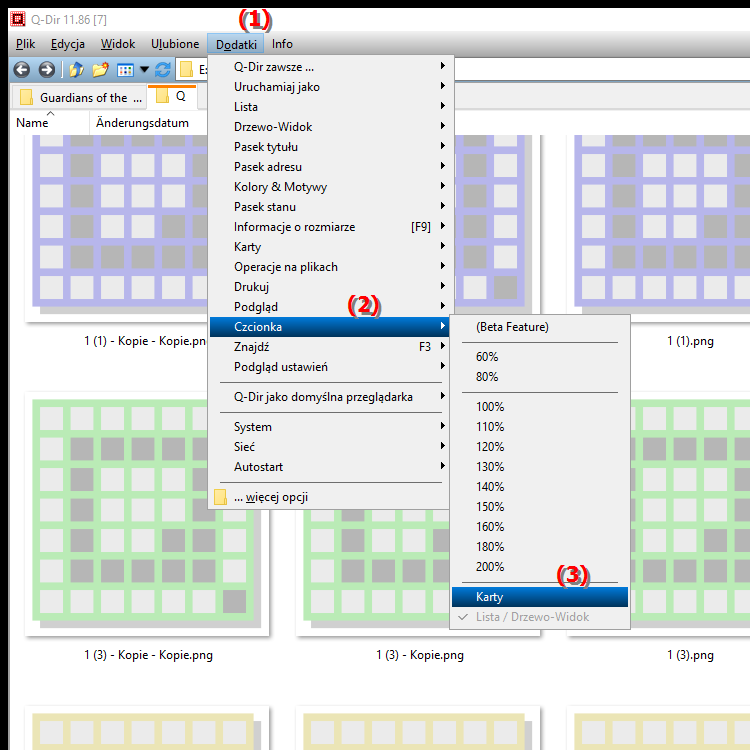Open the Karty entry in the Dodatki menu

pyautogui.click(x=329, y=247)
